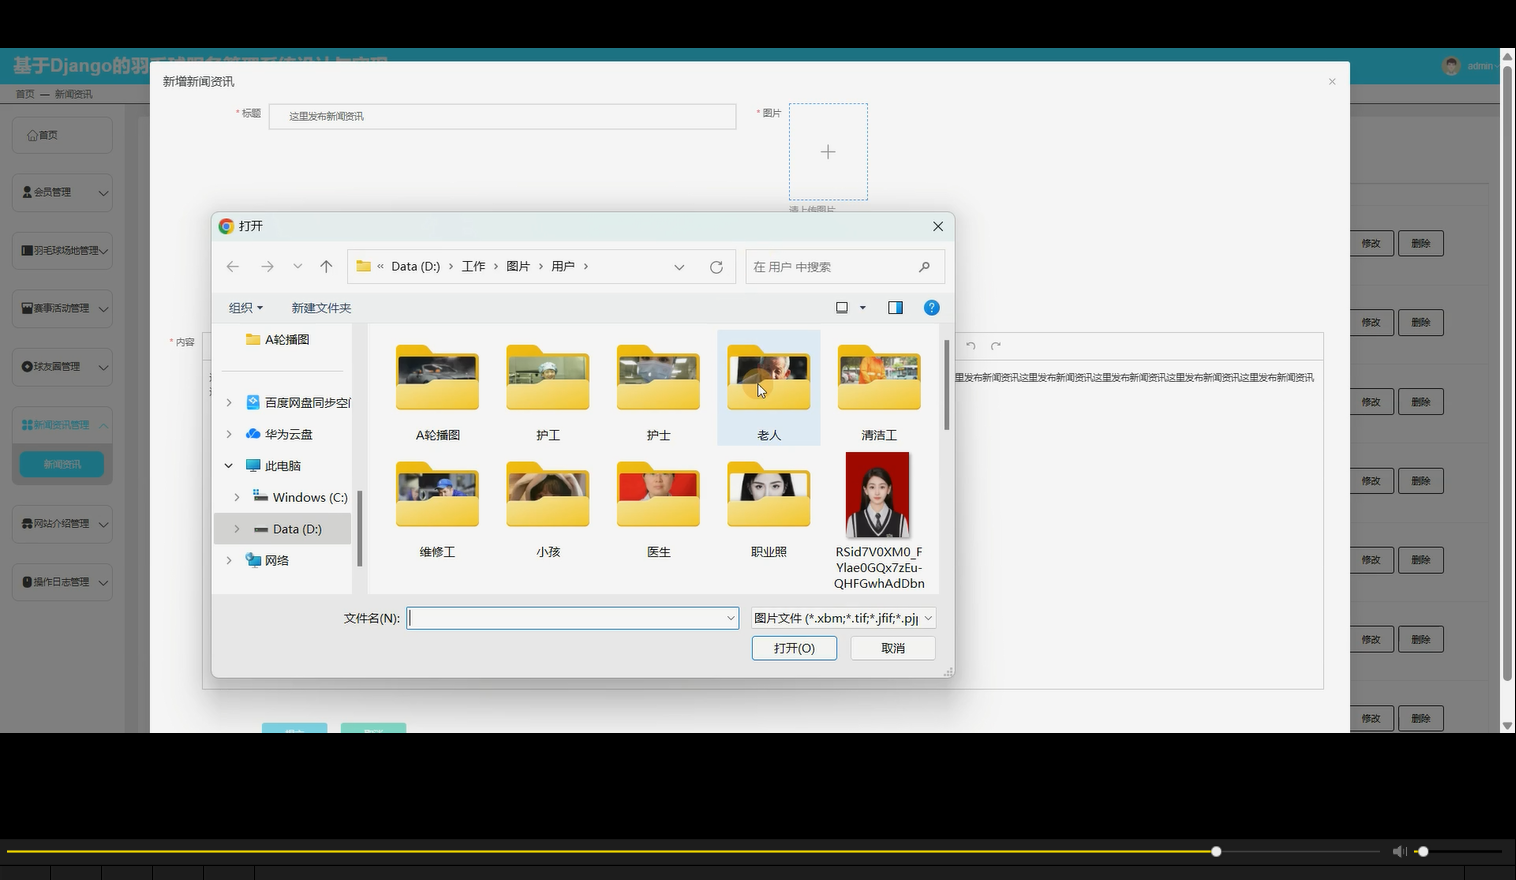Click 图片 in the breadcrumb path
Viewport: 1516px width, 880px height.
pos(518,266)
